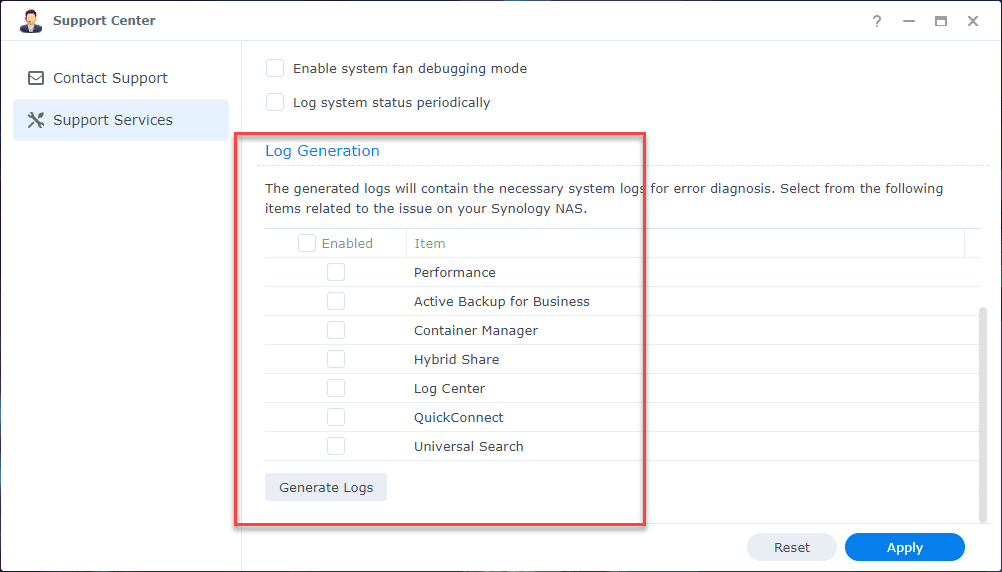The image size is (1002, 572).
Task: Minimize the Support Center window
Action: pos(909,21)
